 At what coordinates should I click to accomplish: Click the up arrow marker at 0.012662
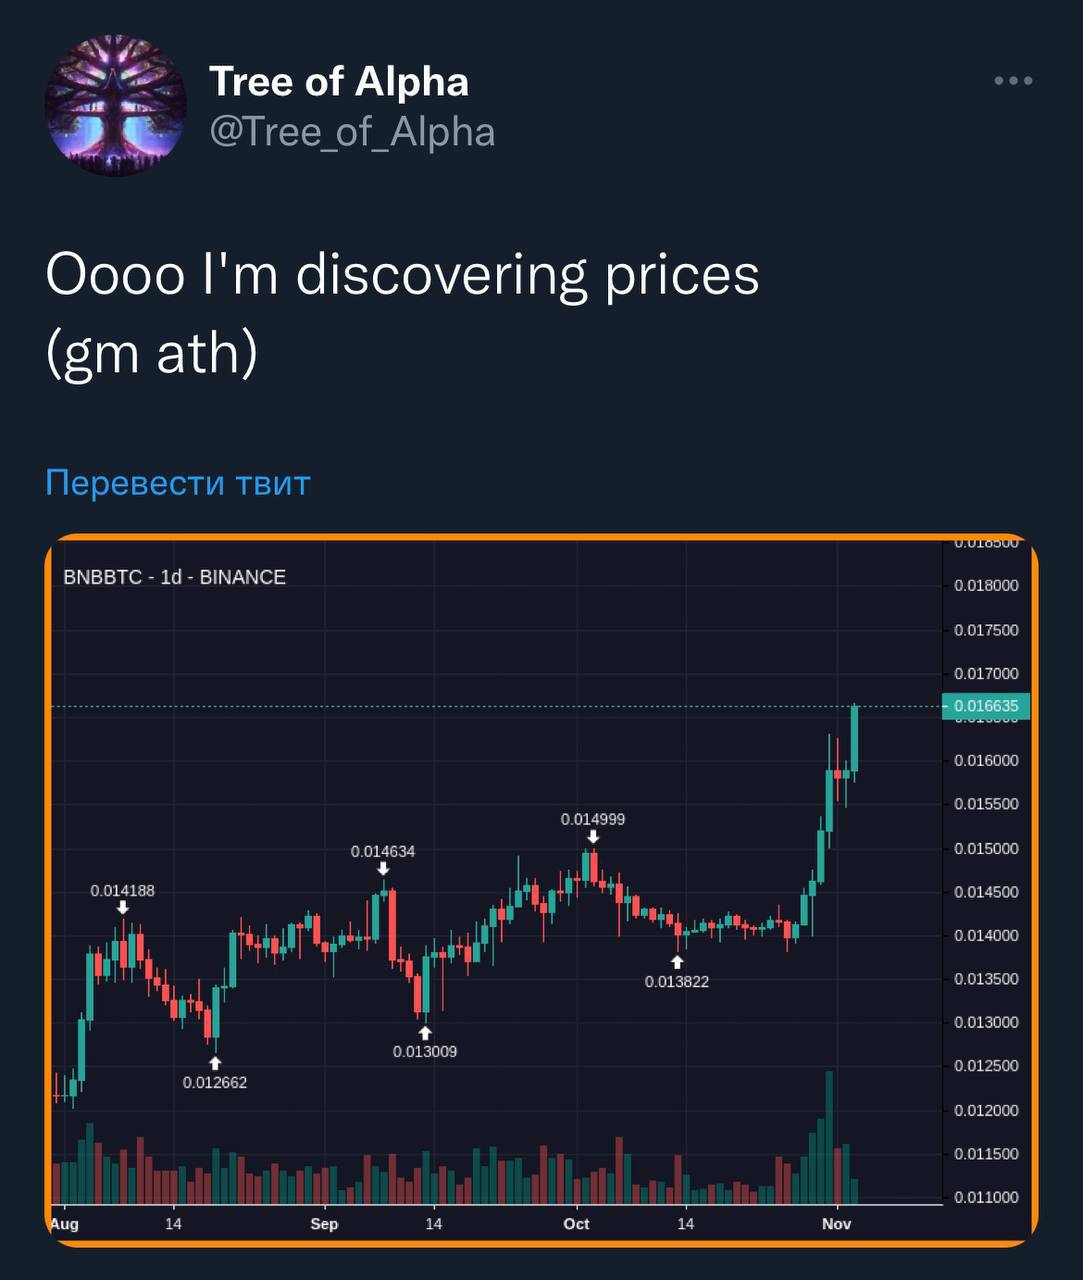(x=215, y=1063)
